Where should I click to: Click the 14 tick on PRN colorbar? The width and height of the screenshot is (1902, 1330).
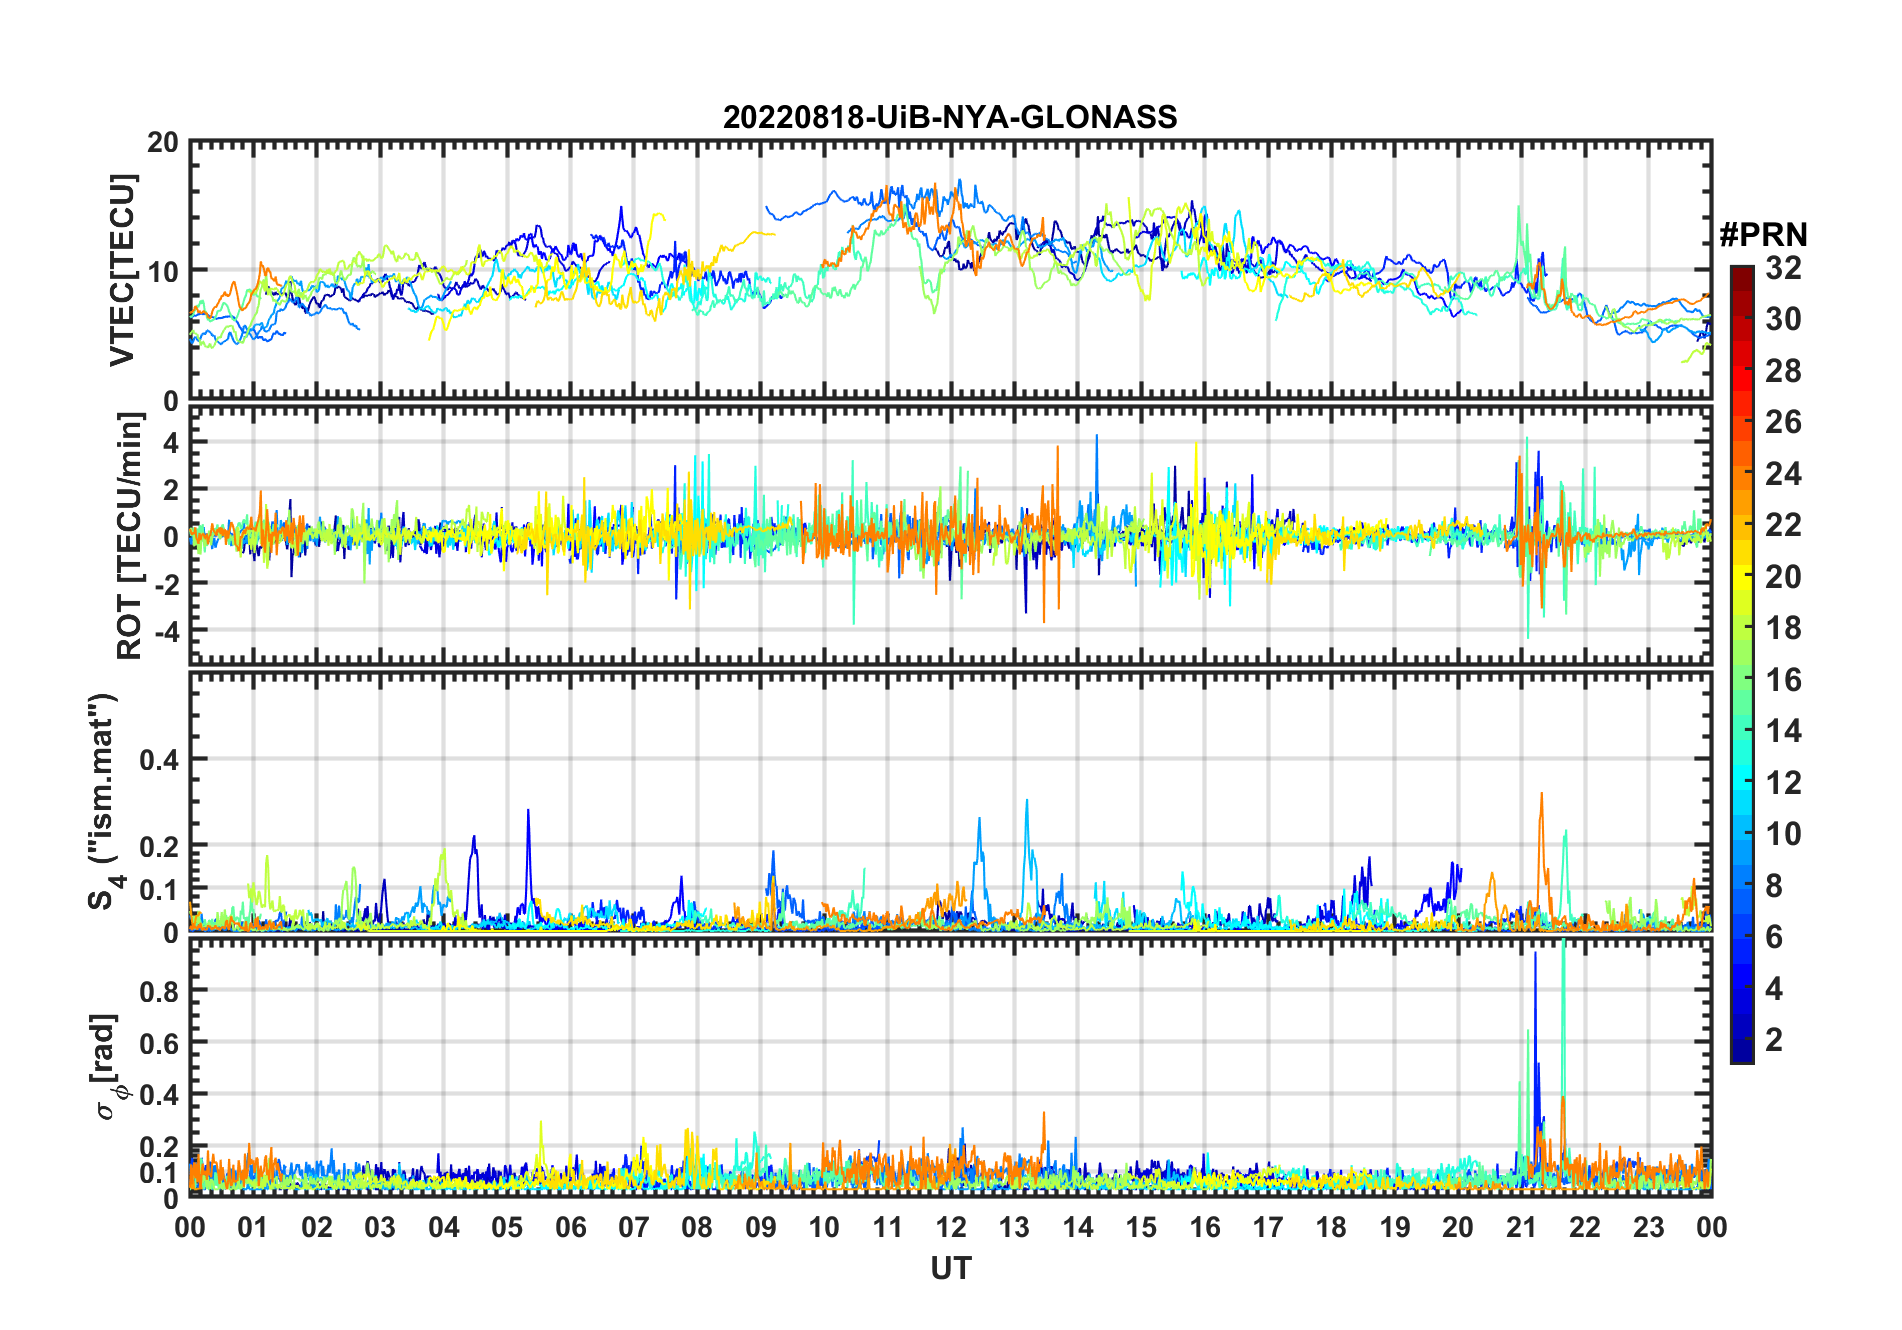[x=1783, y=731]
